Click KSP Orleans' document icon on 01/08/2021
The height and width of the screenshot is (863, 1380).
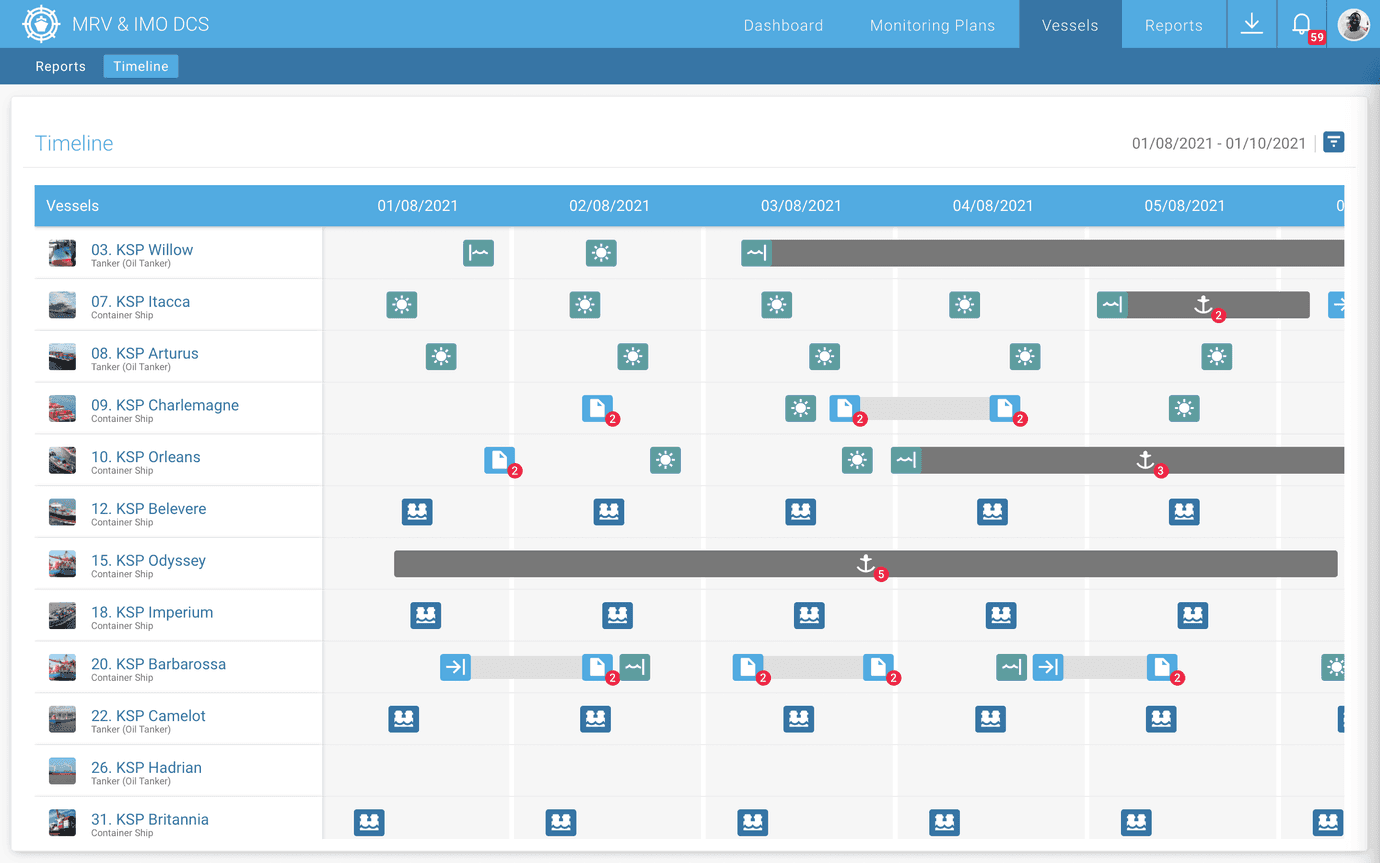[x=499, y=460]
